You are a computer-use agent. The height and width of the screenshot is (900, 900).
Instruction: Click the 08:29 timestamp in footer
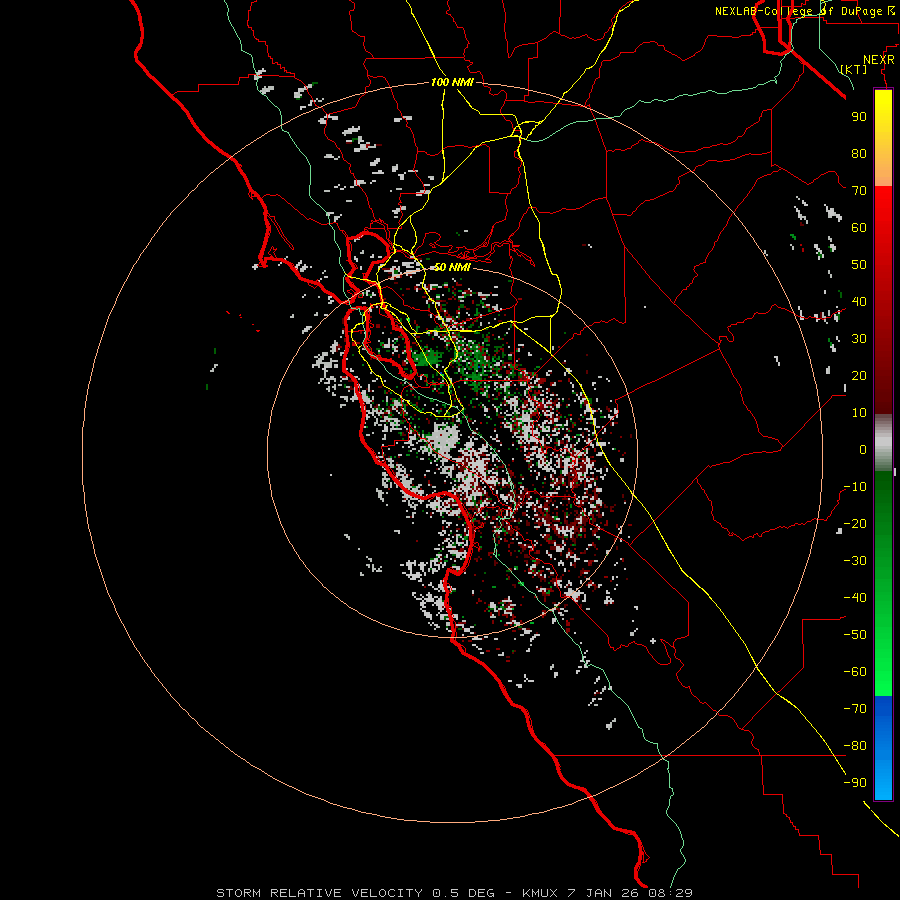coord(670,893)
